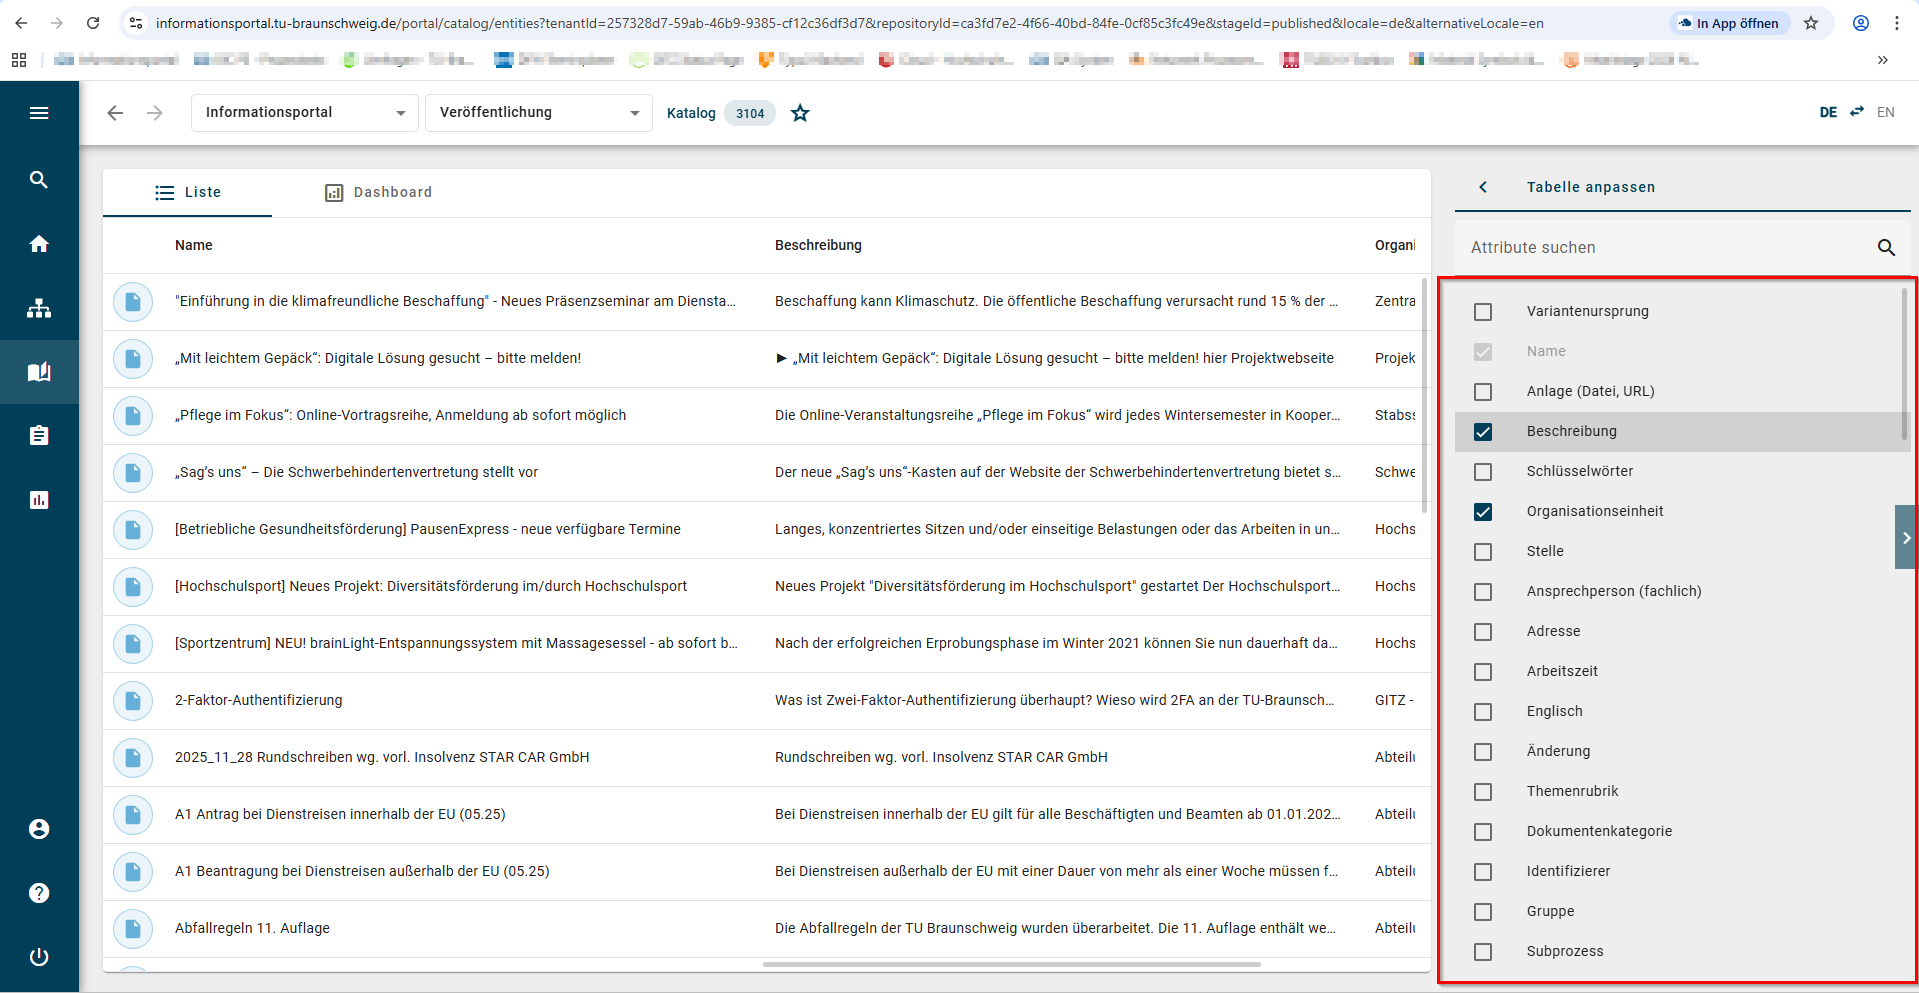This screenshot has height=993, width=1919.
Task: Open the Informationsportal dropdown
Action: point(304,113)
